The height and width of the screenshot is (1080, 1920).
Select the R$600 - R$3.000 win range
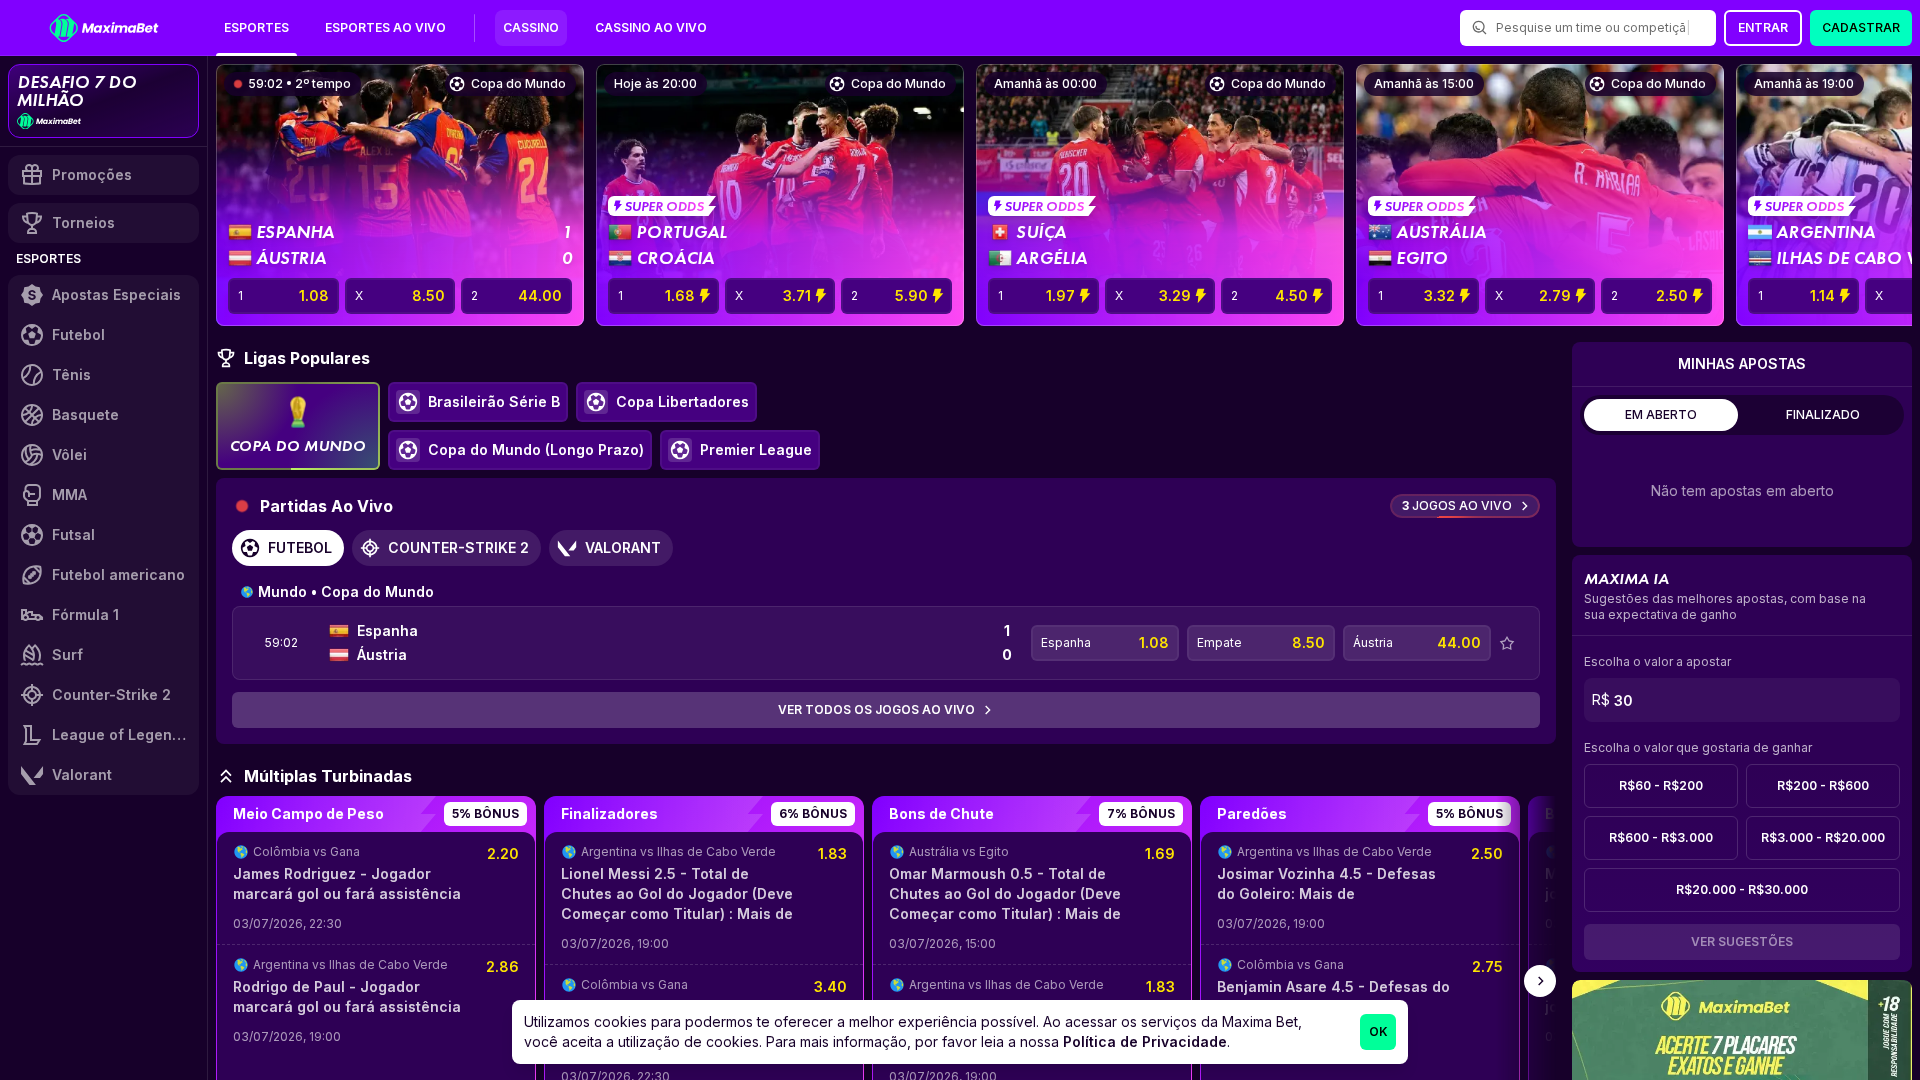point(1661,838)
